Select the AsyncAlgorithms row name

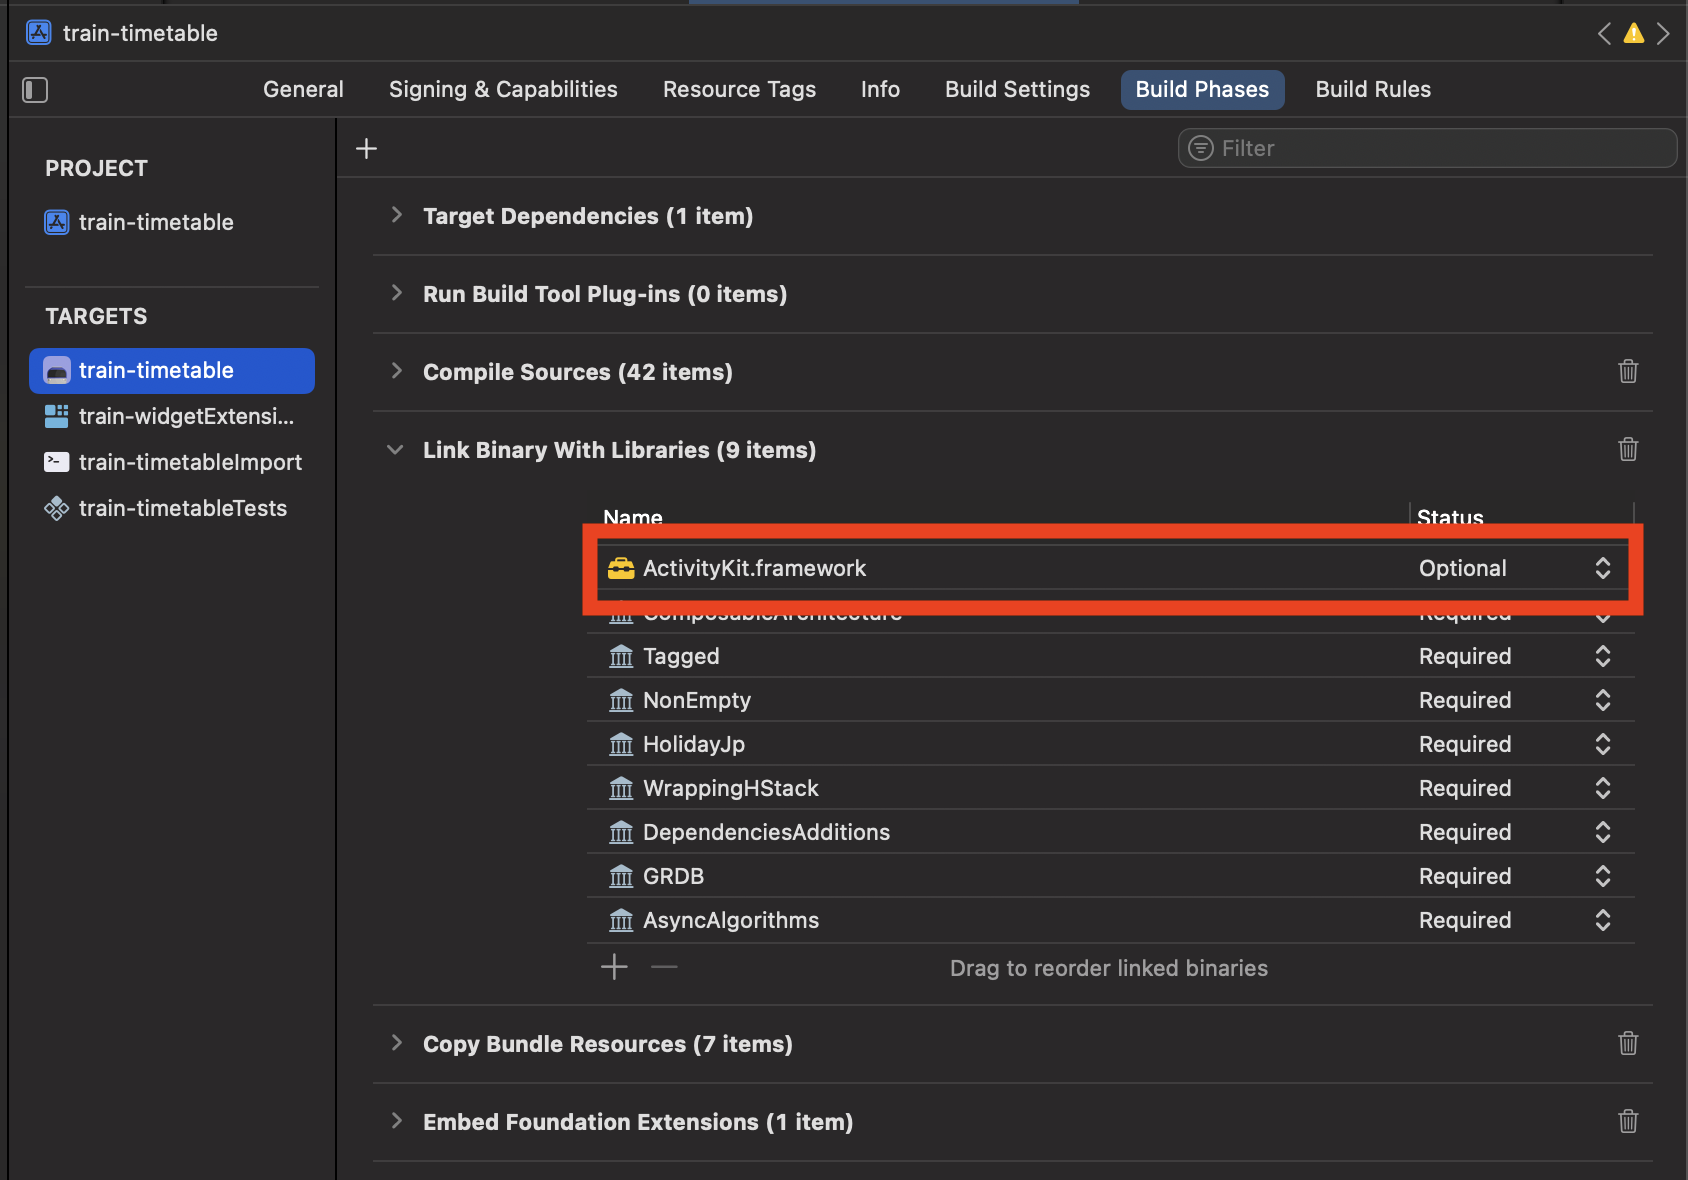click(730, 920)
